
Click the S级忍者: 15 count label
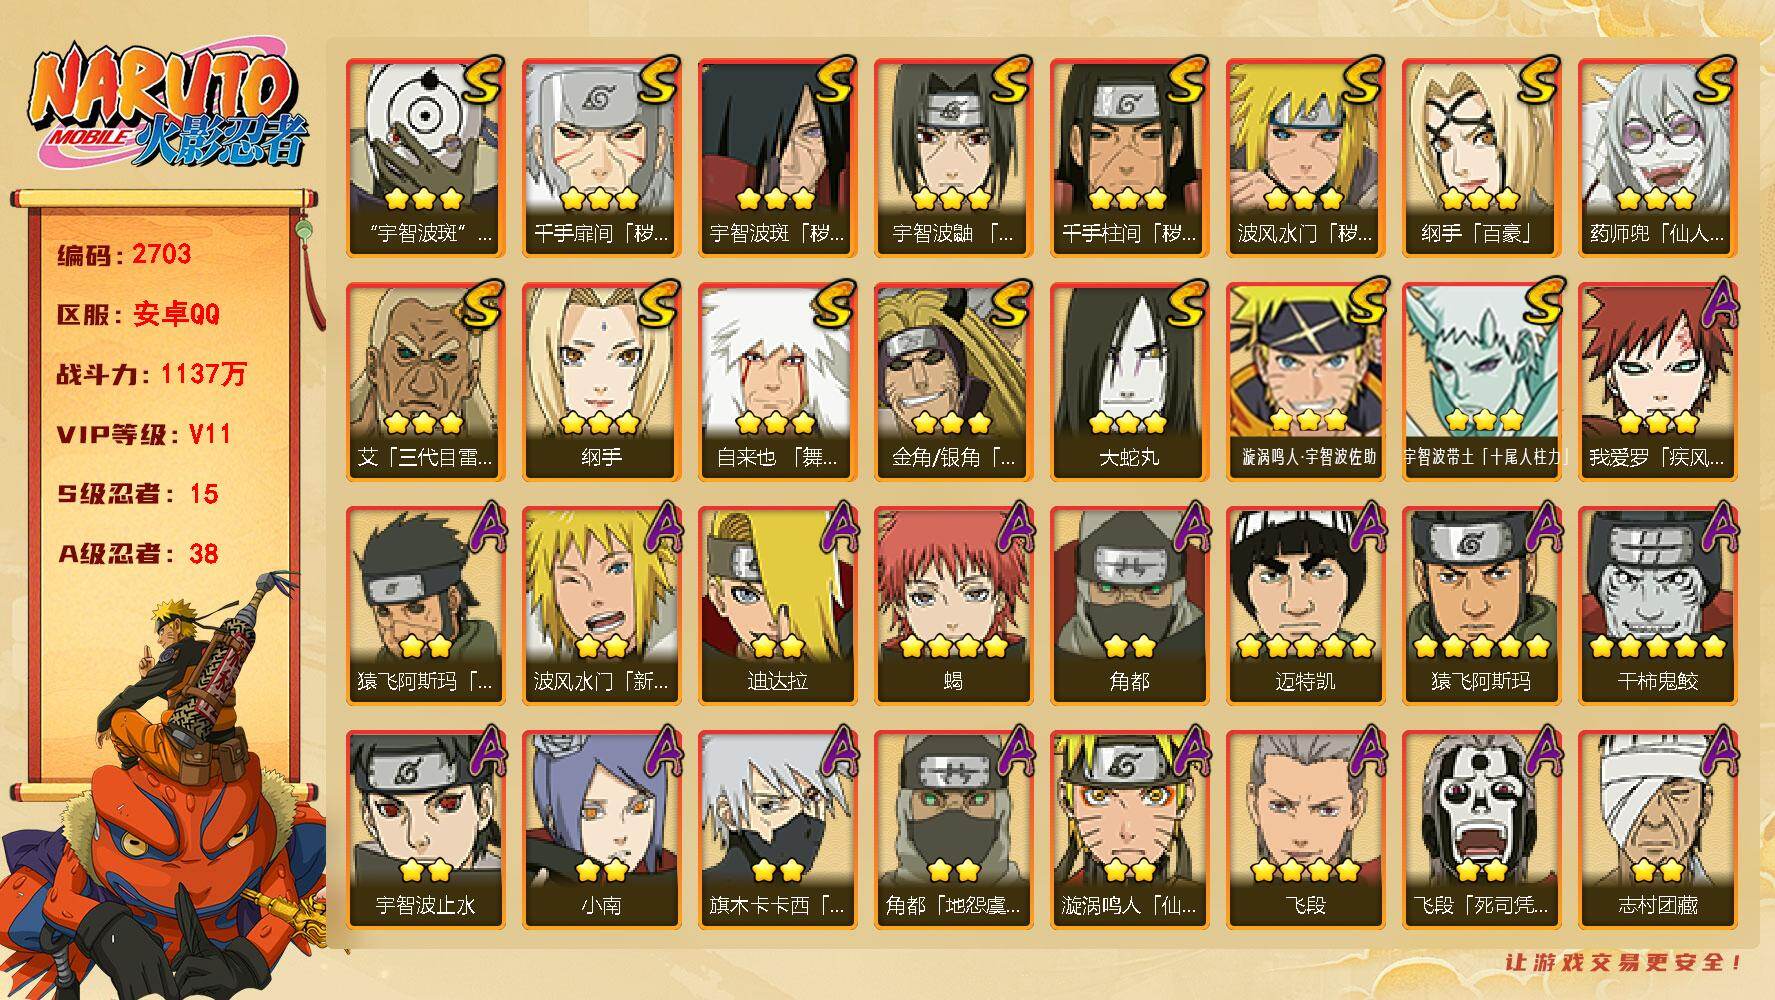coord(138,494)
